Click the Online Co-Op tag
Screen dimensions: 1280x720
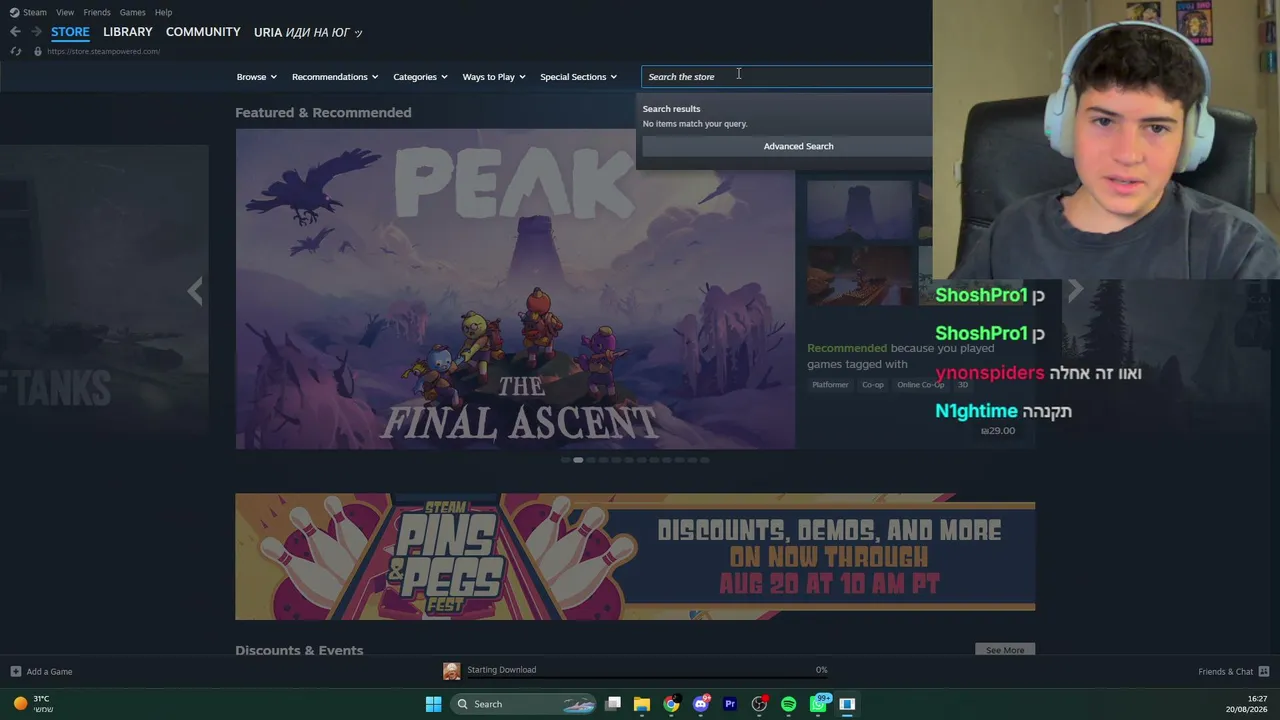click(920, 385)
